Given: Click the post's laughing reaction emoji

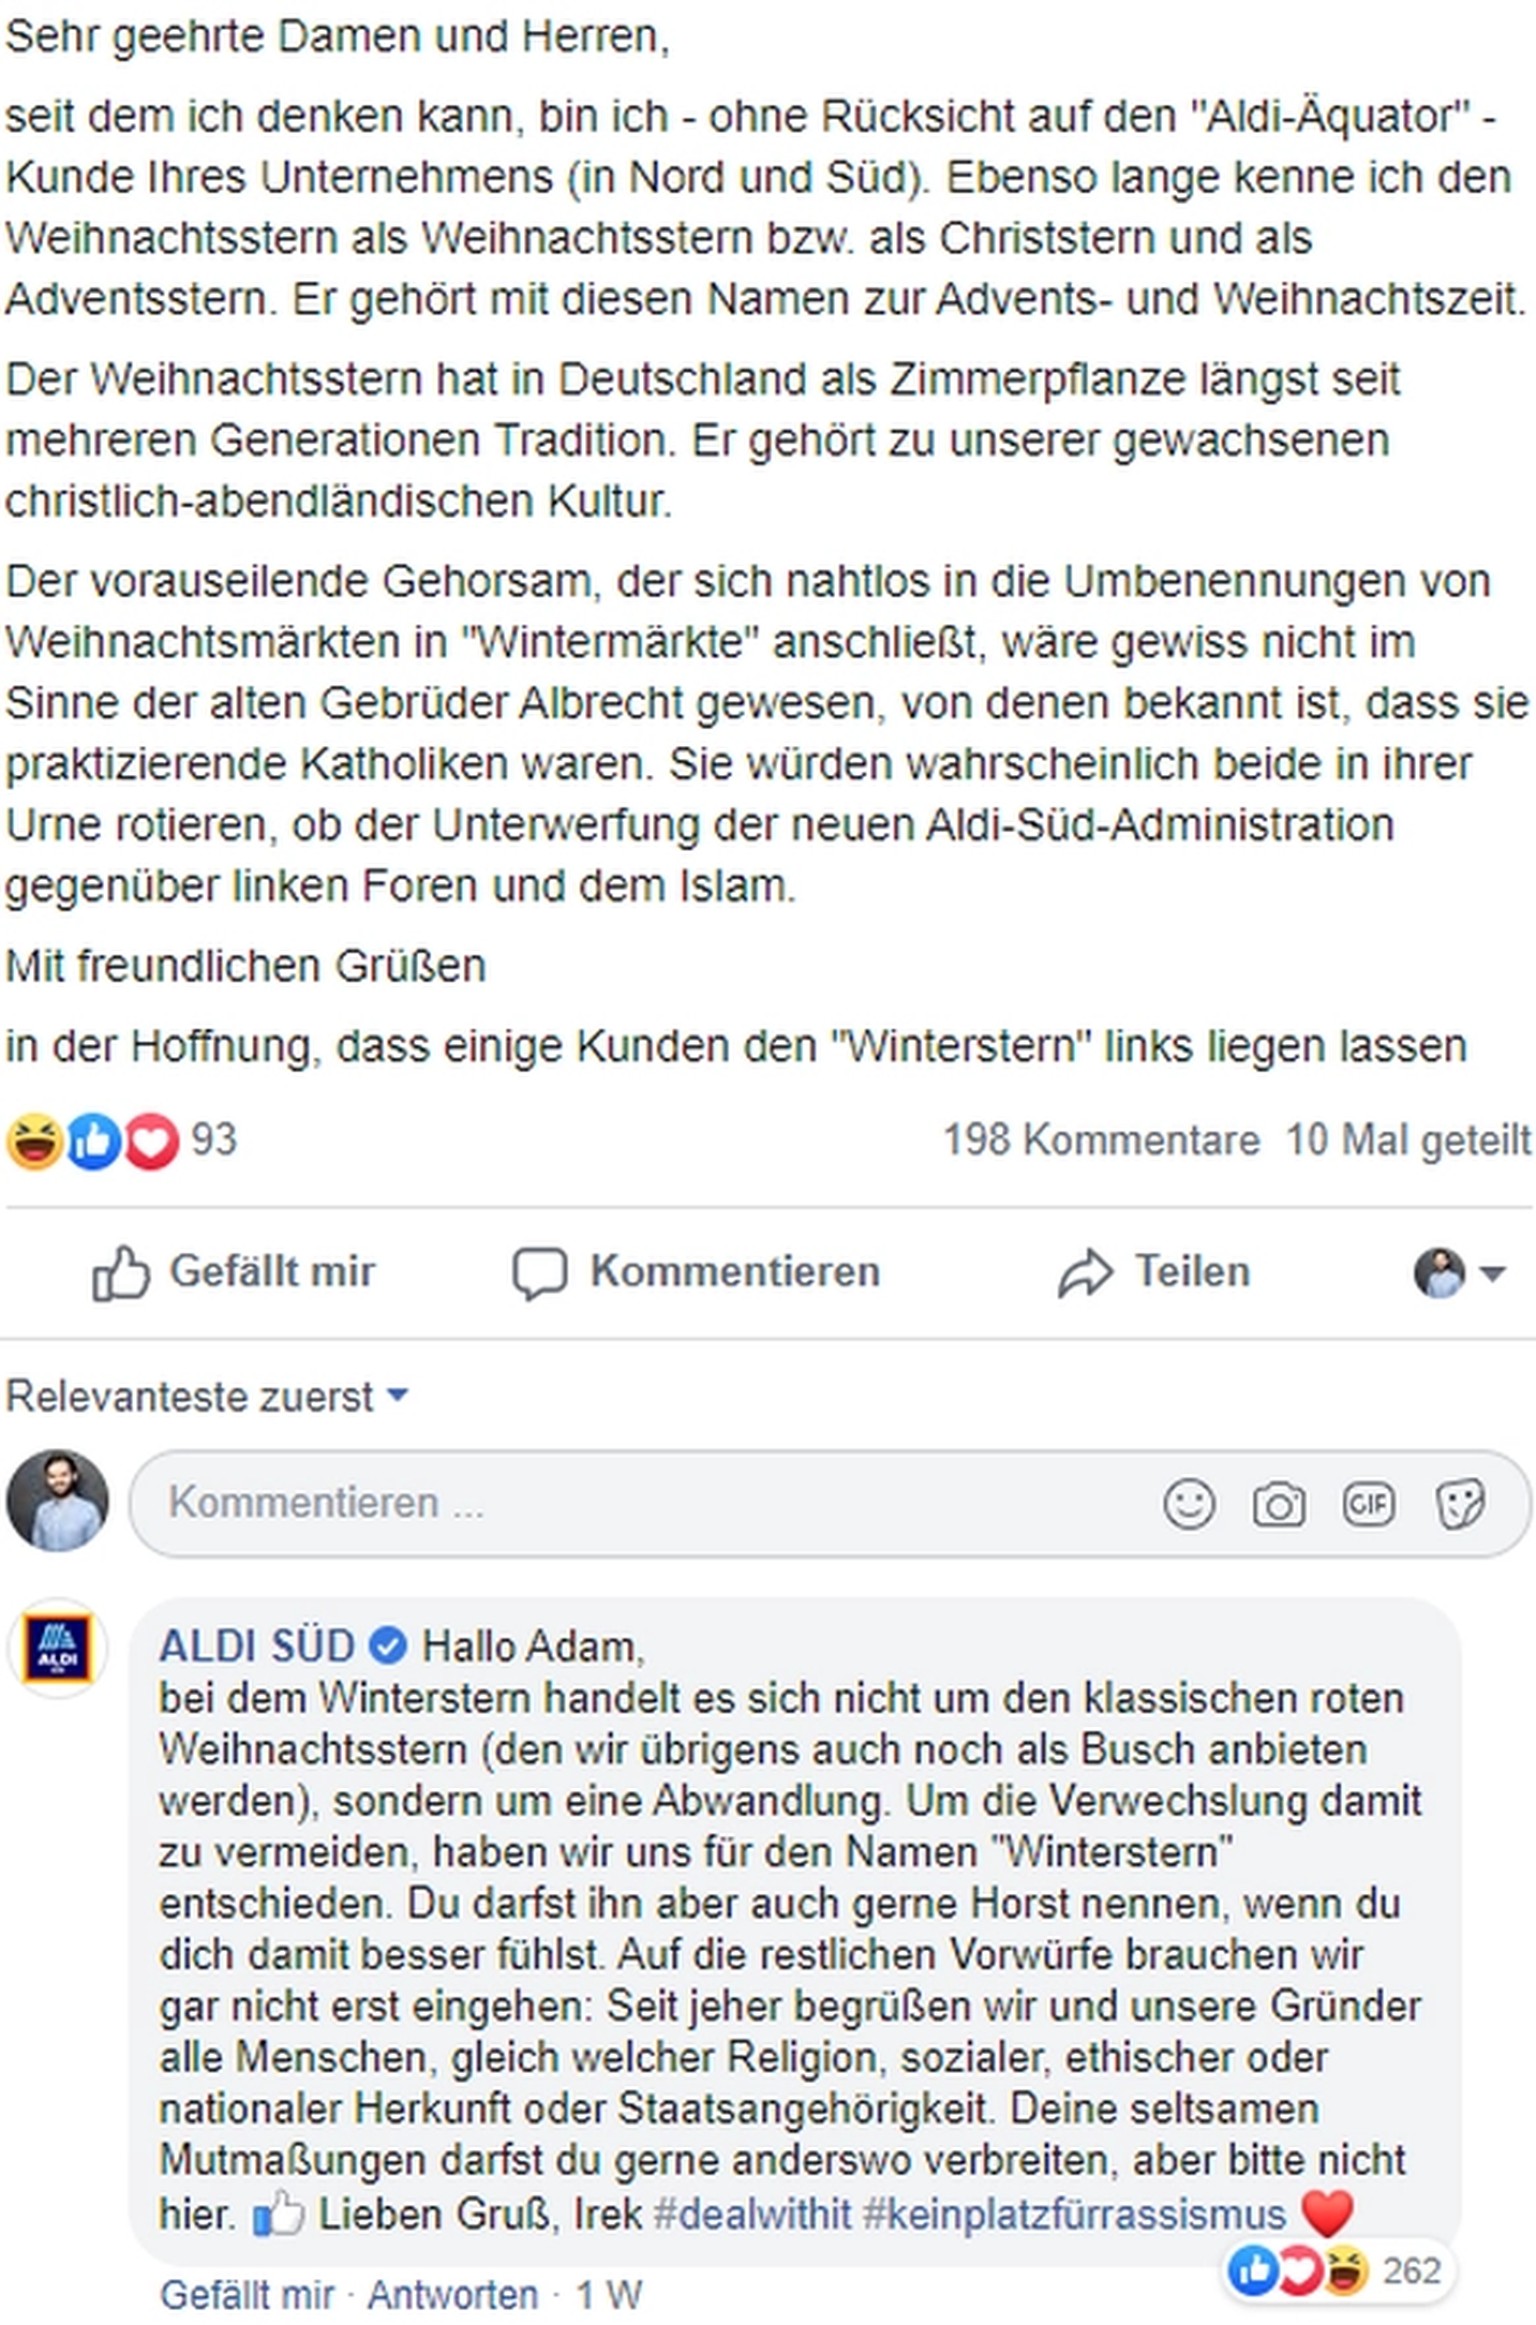Looking at the screenshot, I should click(x=34, y=1141).
